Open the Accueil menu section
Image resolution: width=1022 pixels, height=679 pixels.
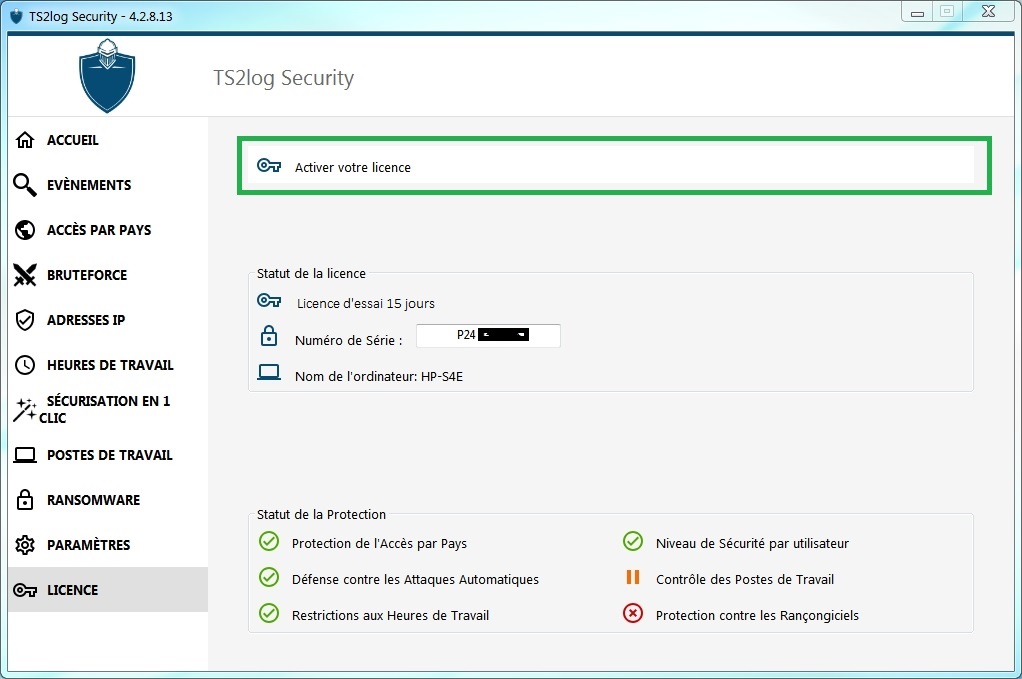click(x=108, y=140)
